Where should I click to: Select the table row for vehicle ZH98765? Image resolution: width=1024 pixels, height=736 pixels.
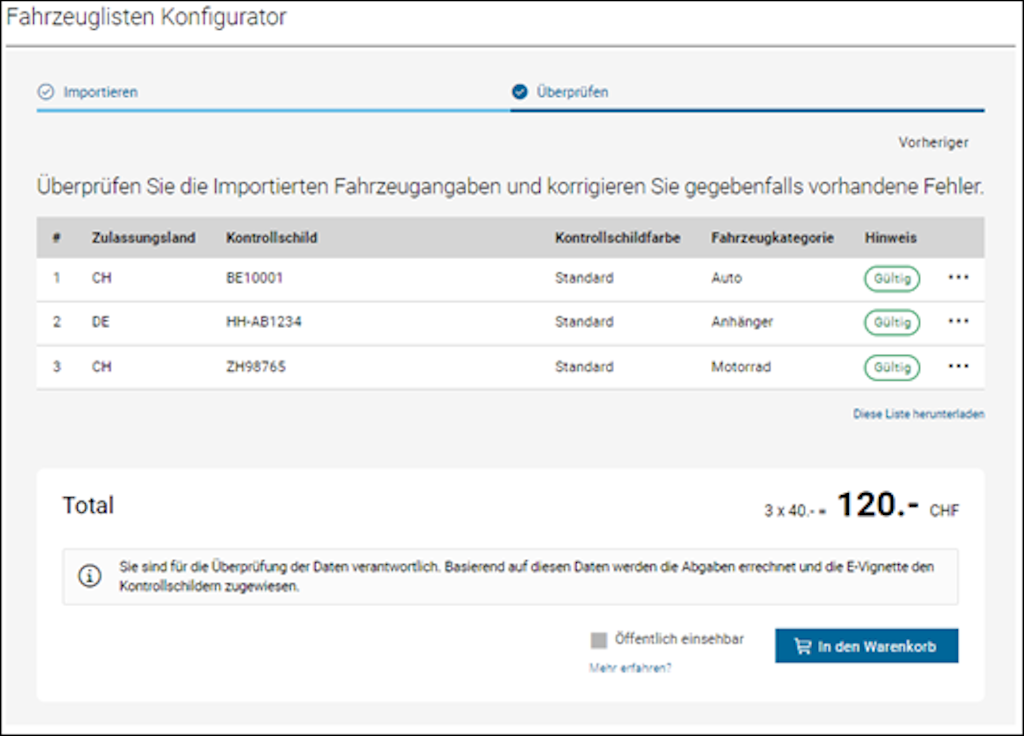[x=400, y=367]
